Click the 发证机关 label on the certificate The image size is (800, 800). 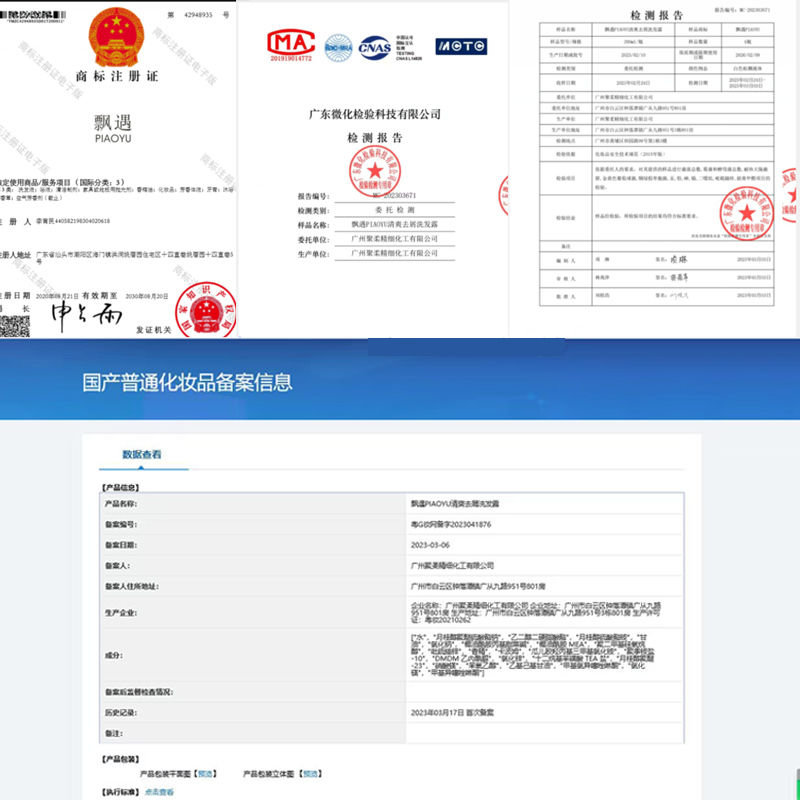153,330
